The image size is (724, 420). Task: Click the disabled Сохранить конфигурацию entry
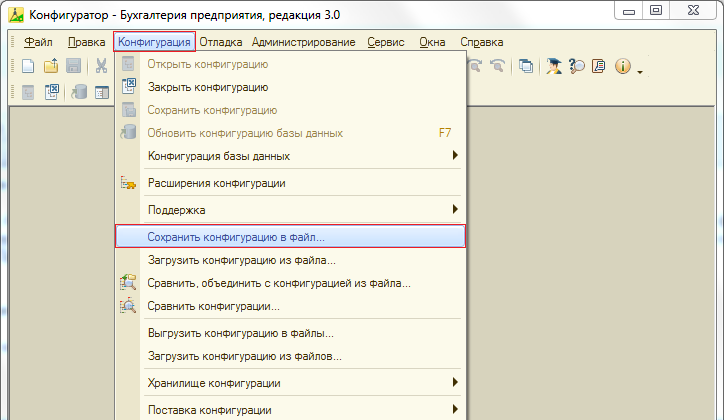click(x=290, y=110)
